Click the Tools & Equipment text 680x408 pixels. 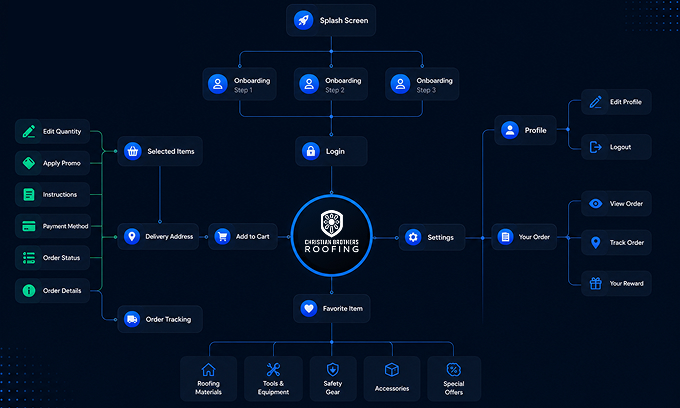tap(273, 388)
